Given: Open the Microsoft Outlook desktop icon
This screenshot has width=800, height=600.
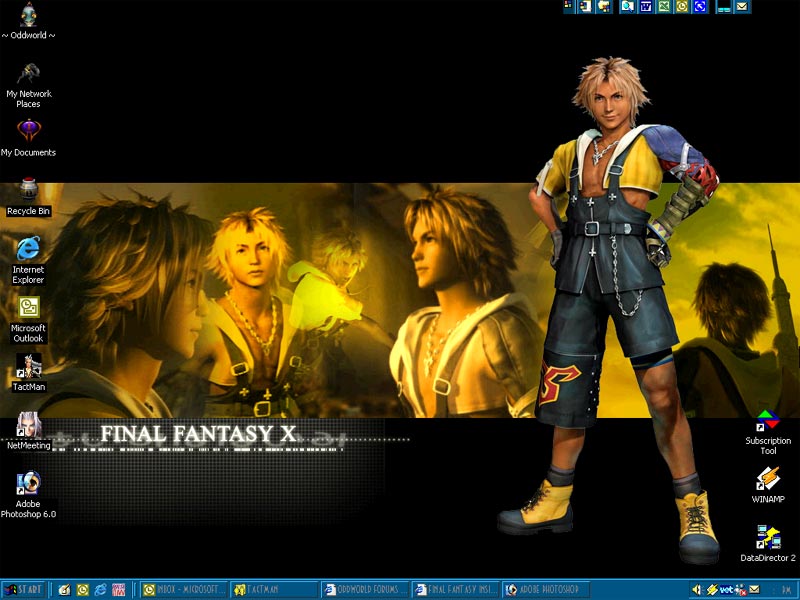Looking at the screenshot, I should (x=28, y=307).
